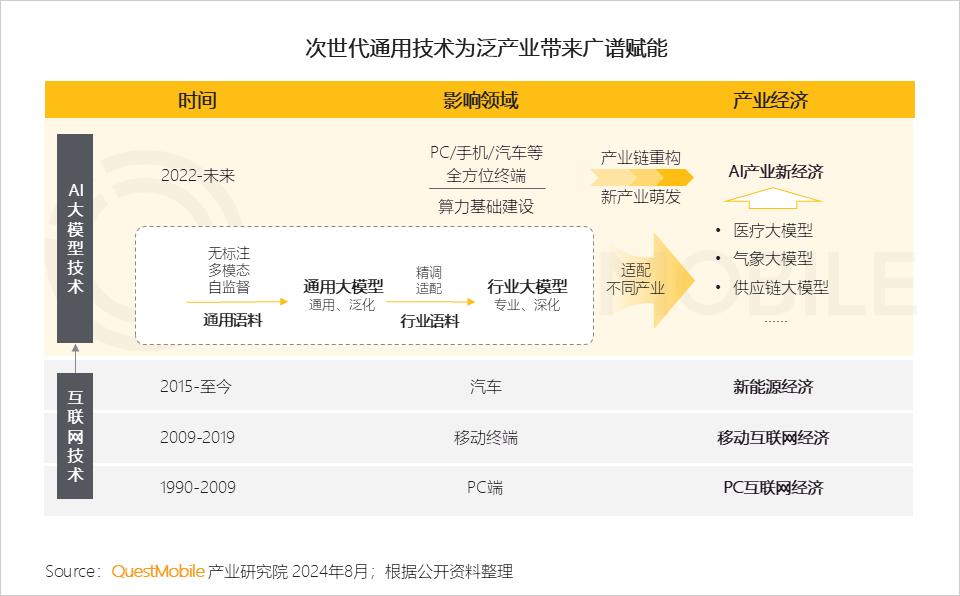Click the 行业大模型 bold label

527,286
